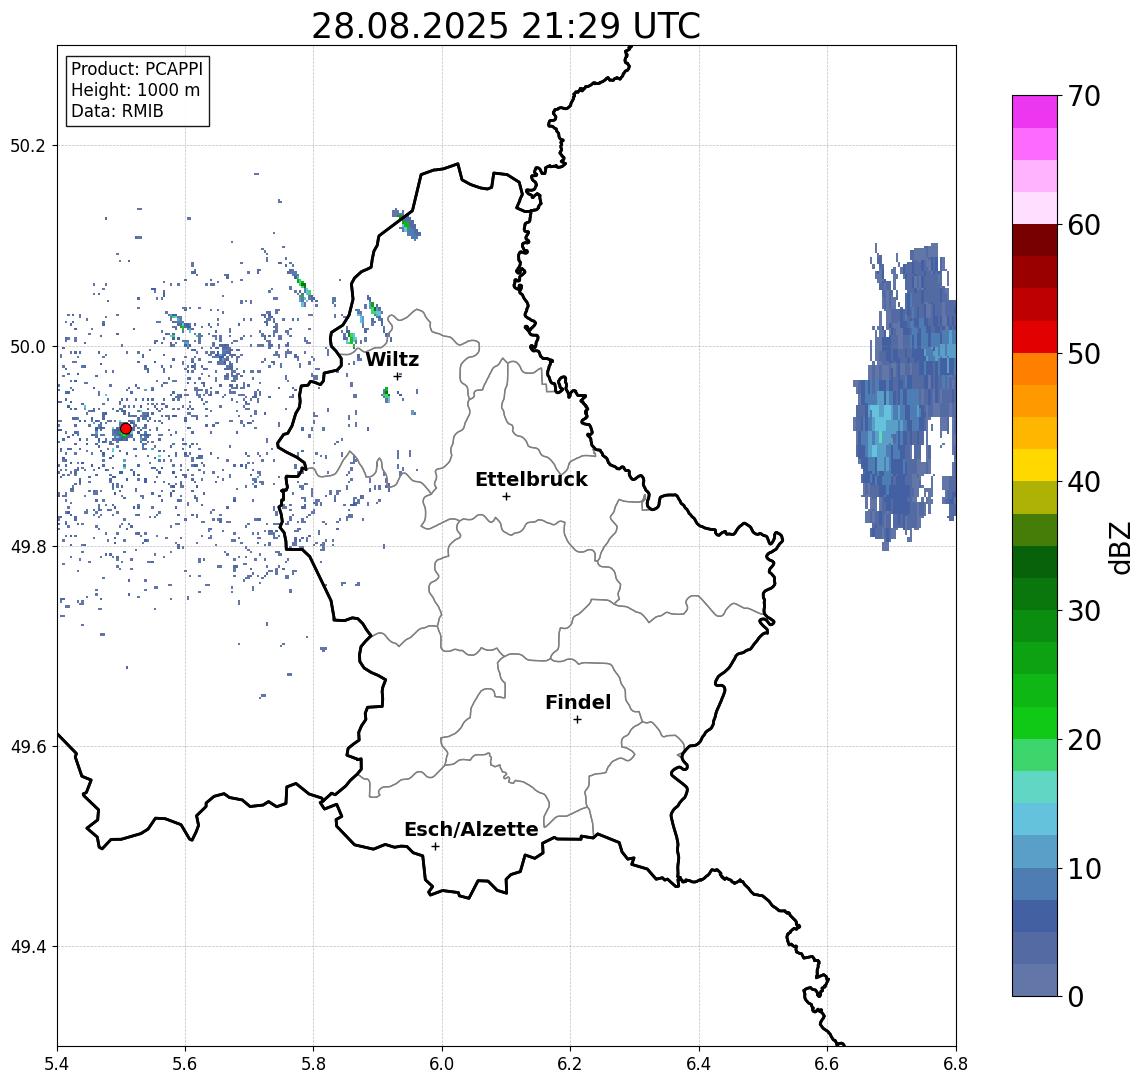Viewport: 1145px width, 1084px height.
Task: Click the 'Product: PCAPPI' legend text
Action: pos(137,69)
